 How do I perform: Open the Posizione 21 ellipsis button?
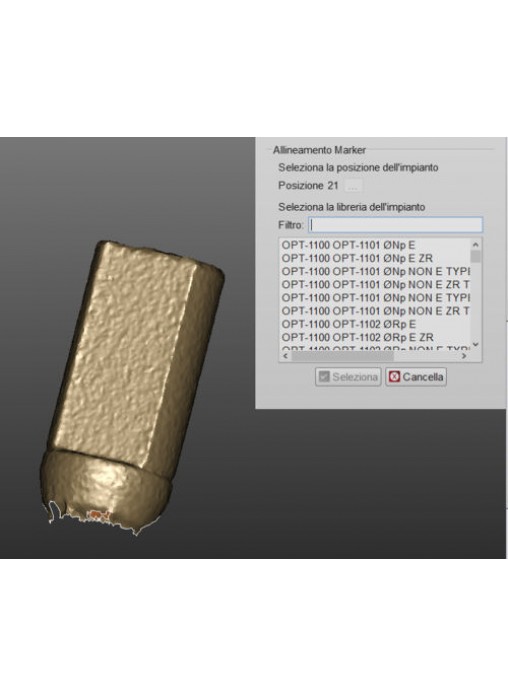click(353, 186)
